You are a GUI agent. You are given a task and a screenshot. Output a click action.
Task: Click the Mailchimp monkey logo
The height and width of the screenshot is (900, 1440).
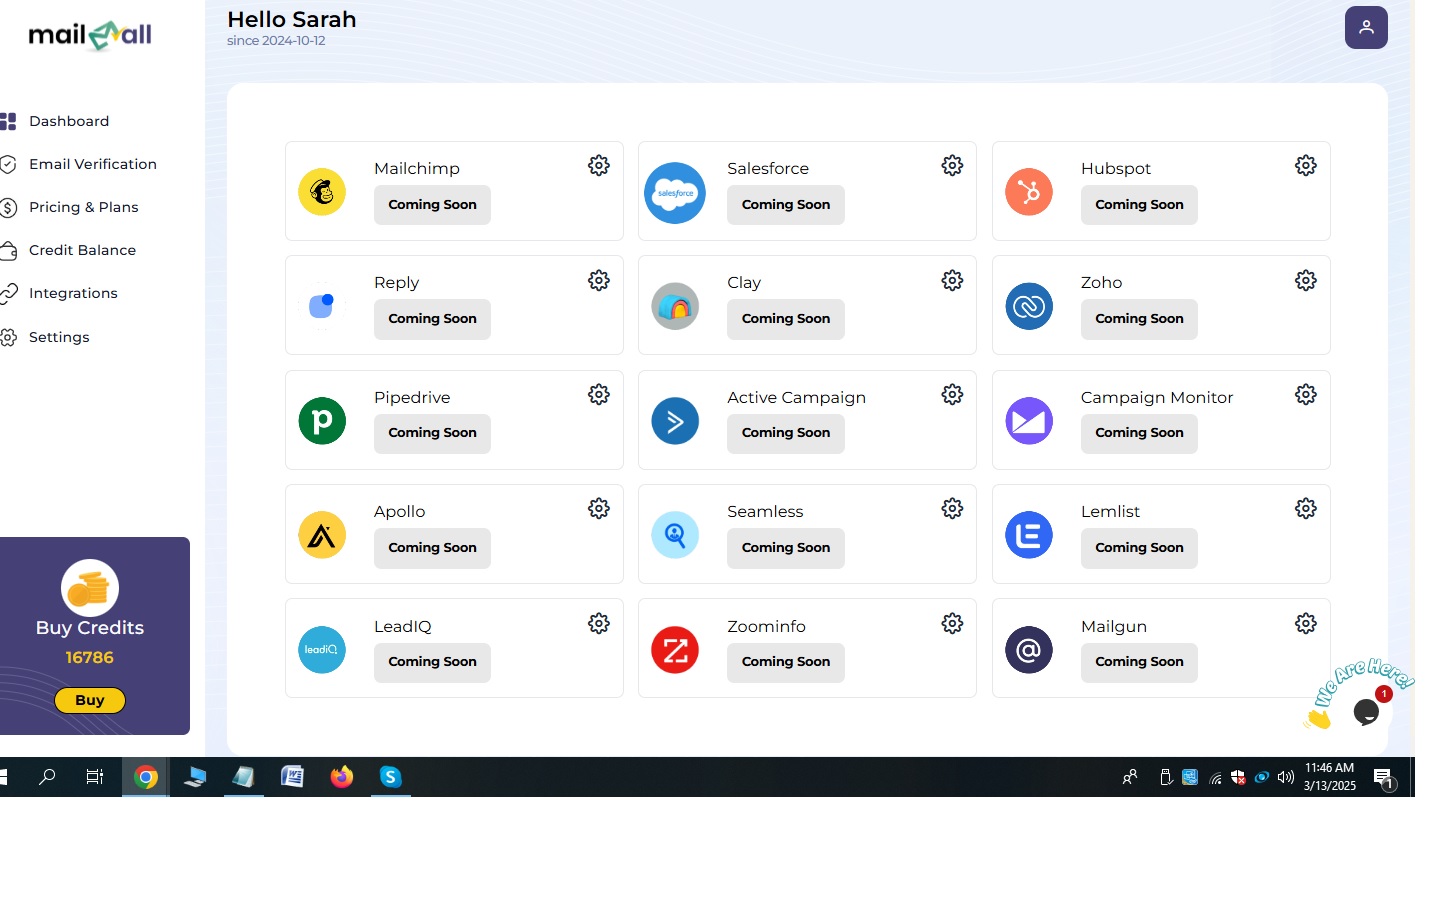click(322, 192)
